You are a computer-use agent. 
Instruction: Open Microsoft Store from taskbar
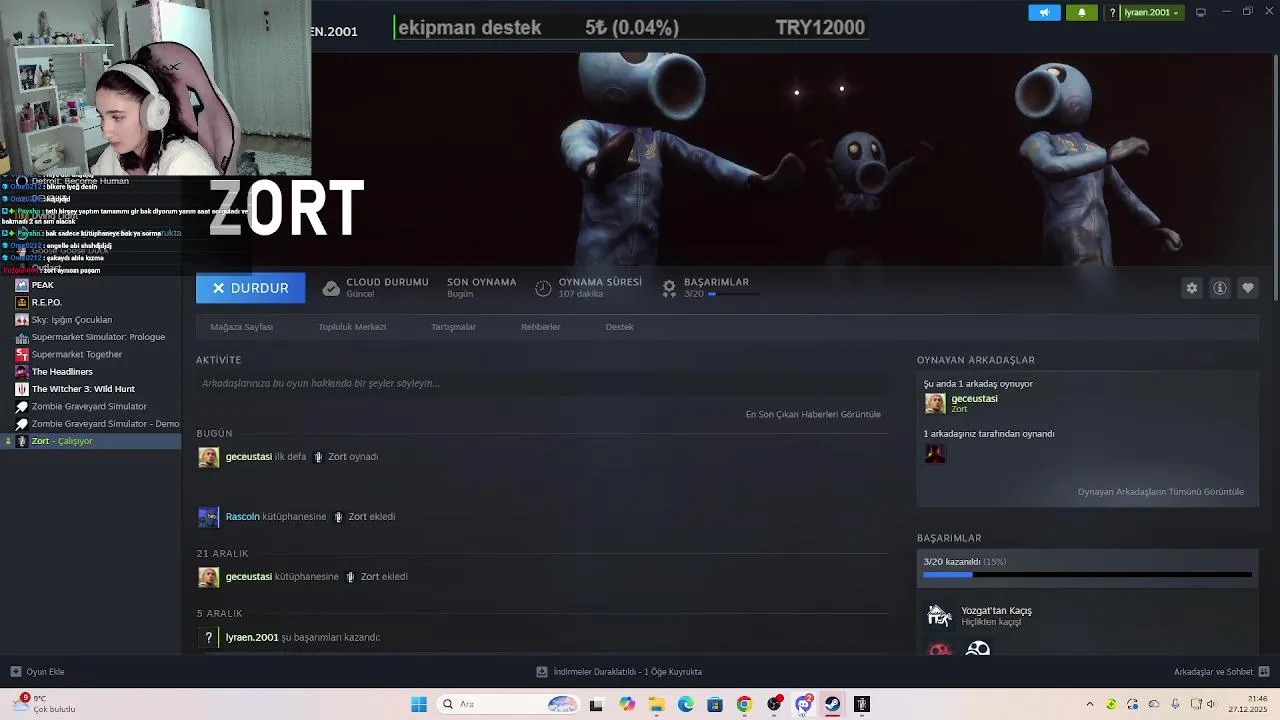pyautogui.click(x=715, y=704)
